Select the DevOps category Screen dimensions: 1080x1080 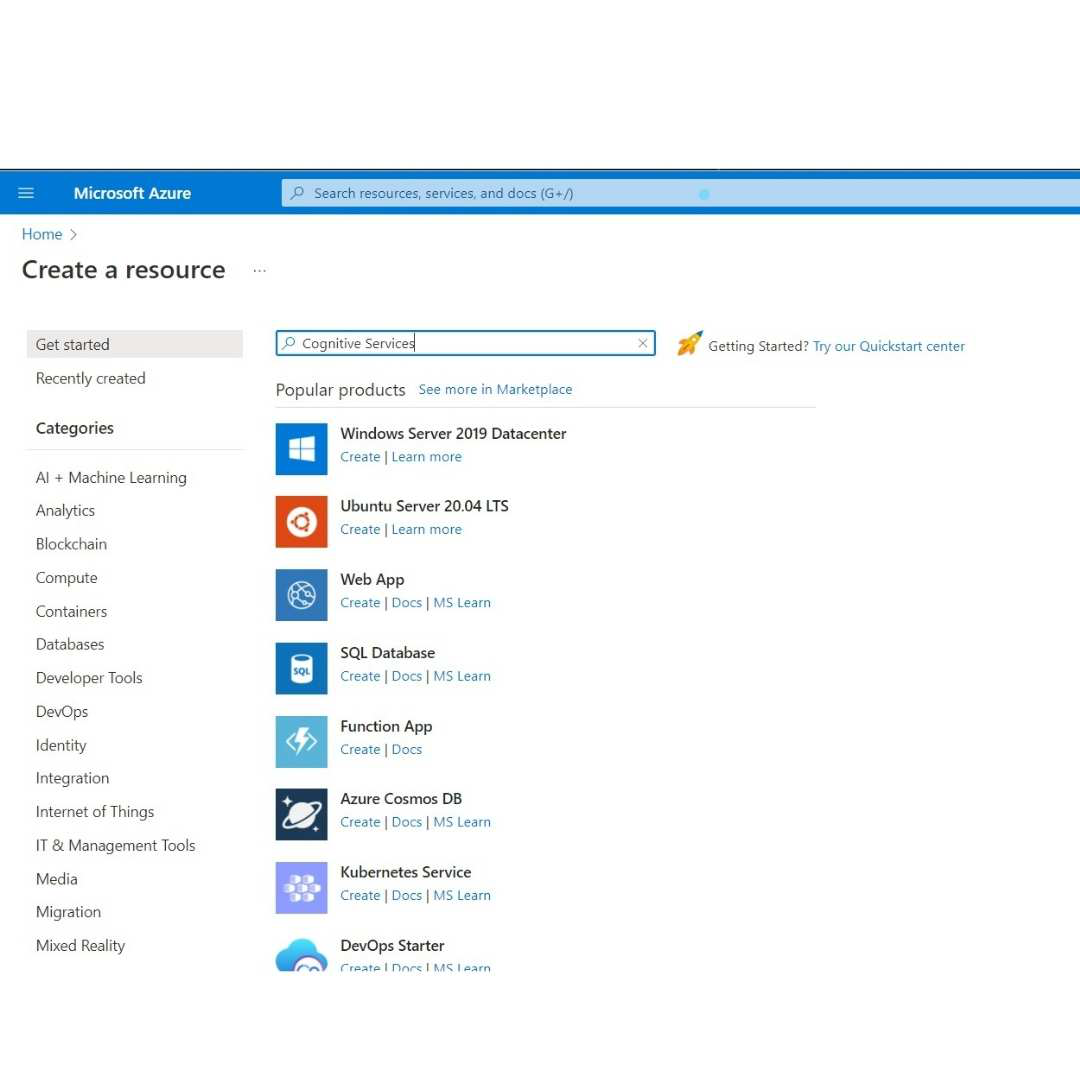[x=62, y=712]
